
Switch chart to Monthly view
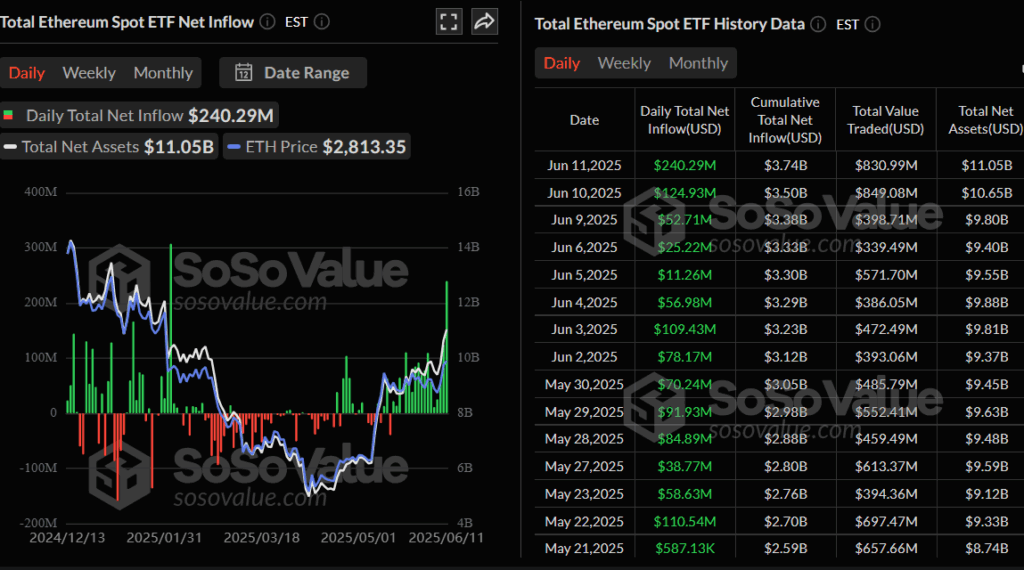163,73
